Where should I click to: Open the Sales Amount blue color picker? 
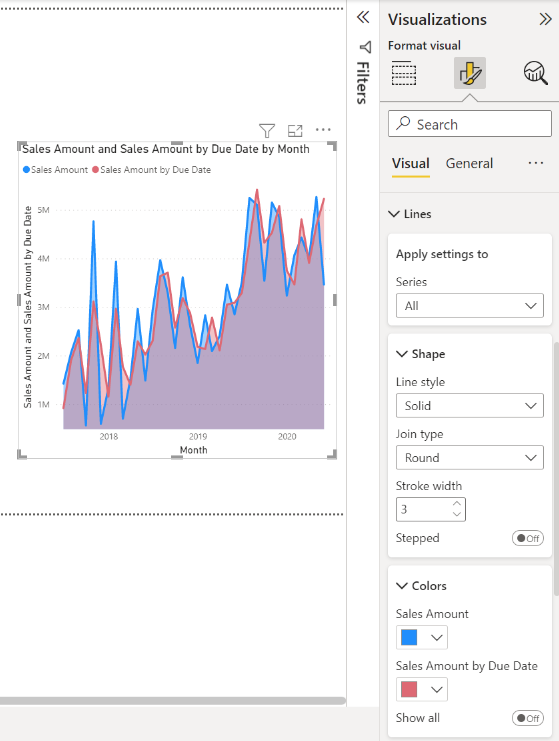(x=422, y=638)
